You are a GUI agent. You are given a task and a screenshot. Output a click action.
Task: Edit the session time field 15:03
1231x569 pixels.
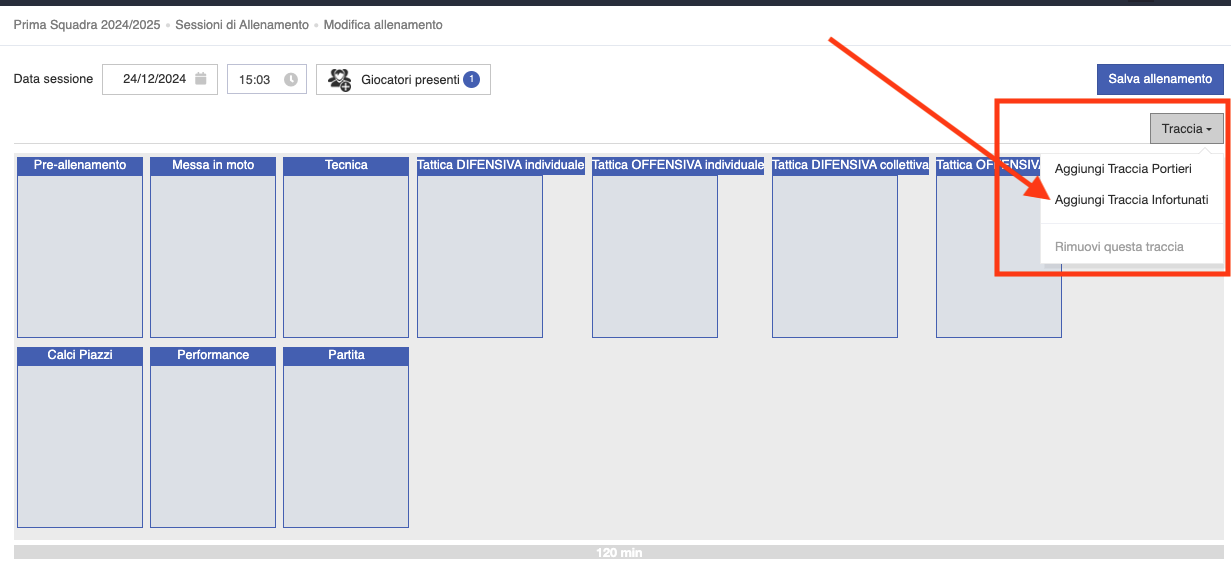(x=267, y=79)
